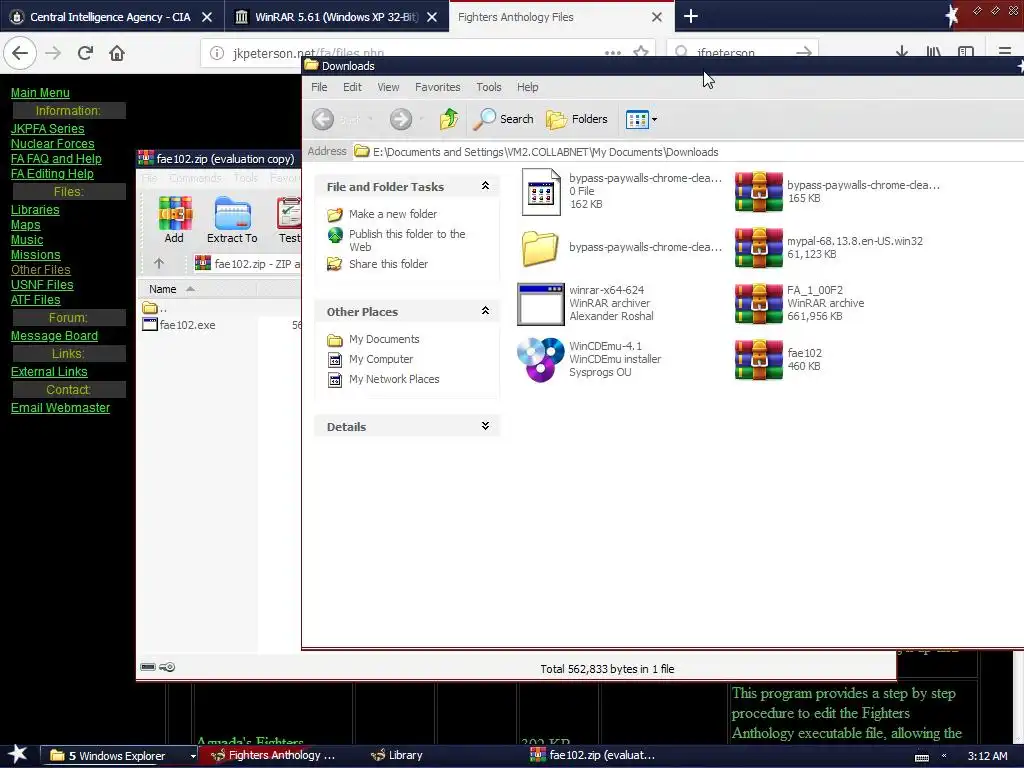1024x768 pixels.
Task: Switch to WinRAR 5.61 browser tab
Action: [x=336, y=17]
